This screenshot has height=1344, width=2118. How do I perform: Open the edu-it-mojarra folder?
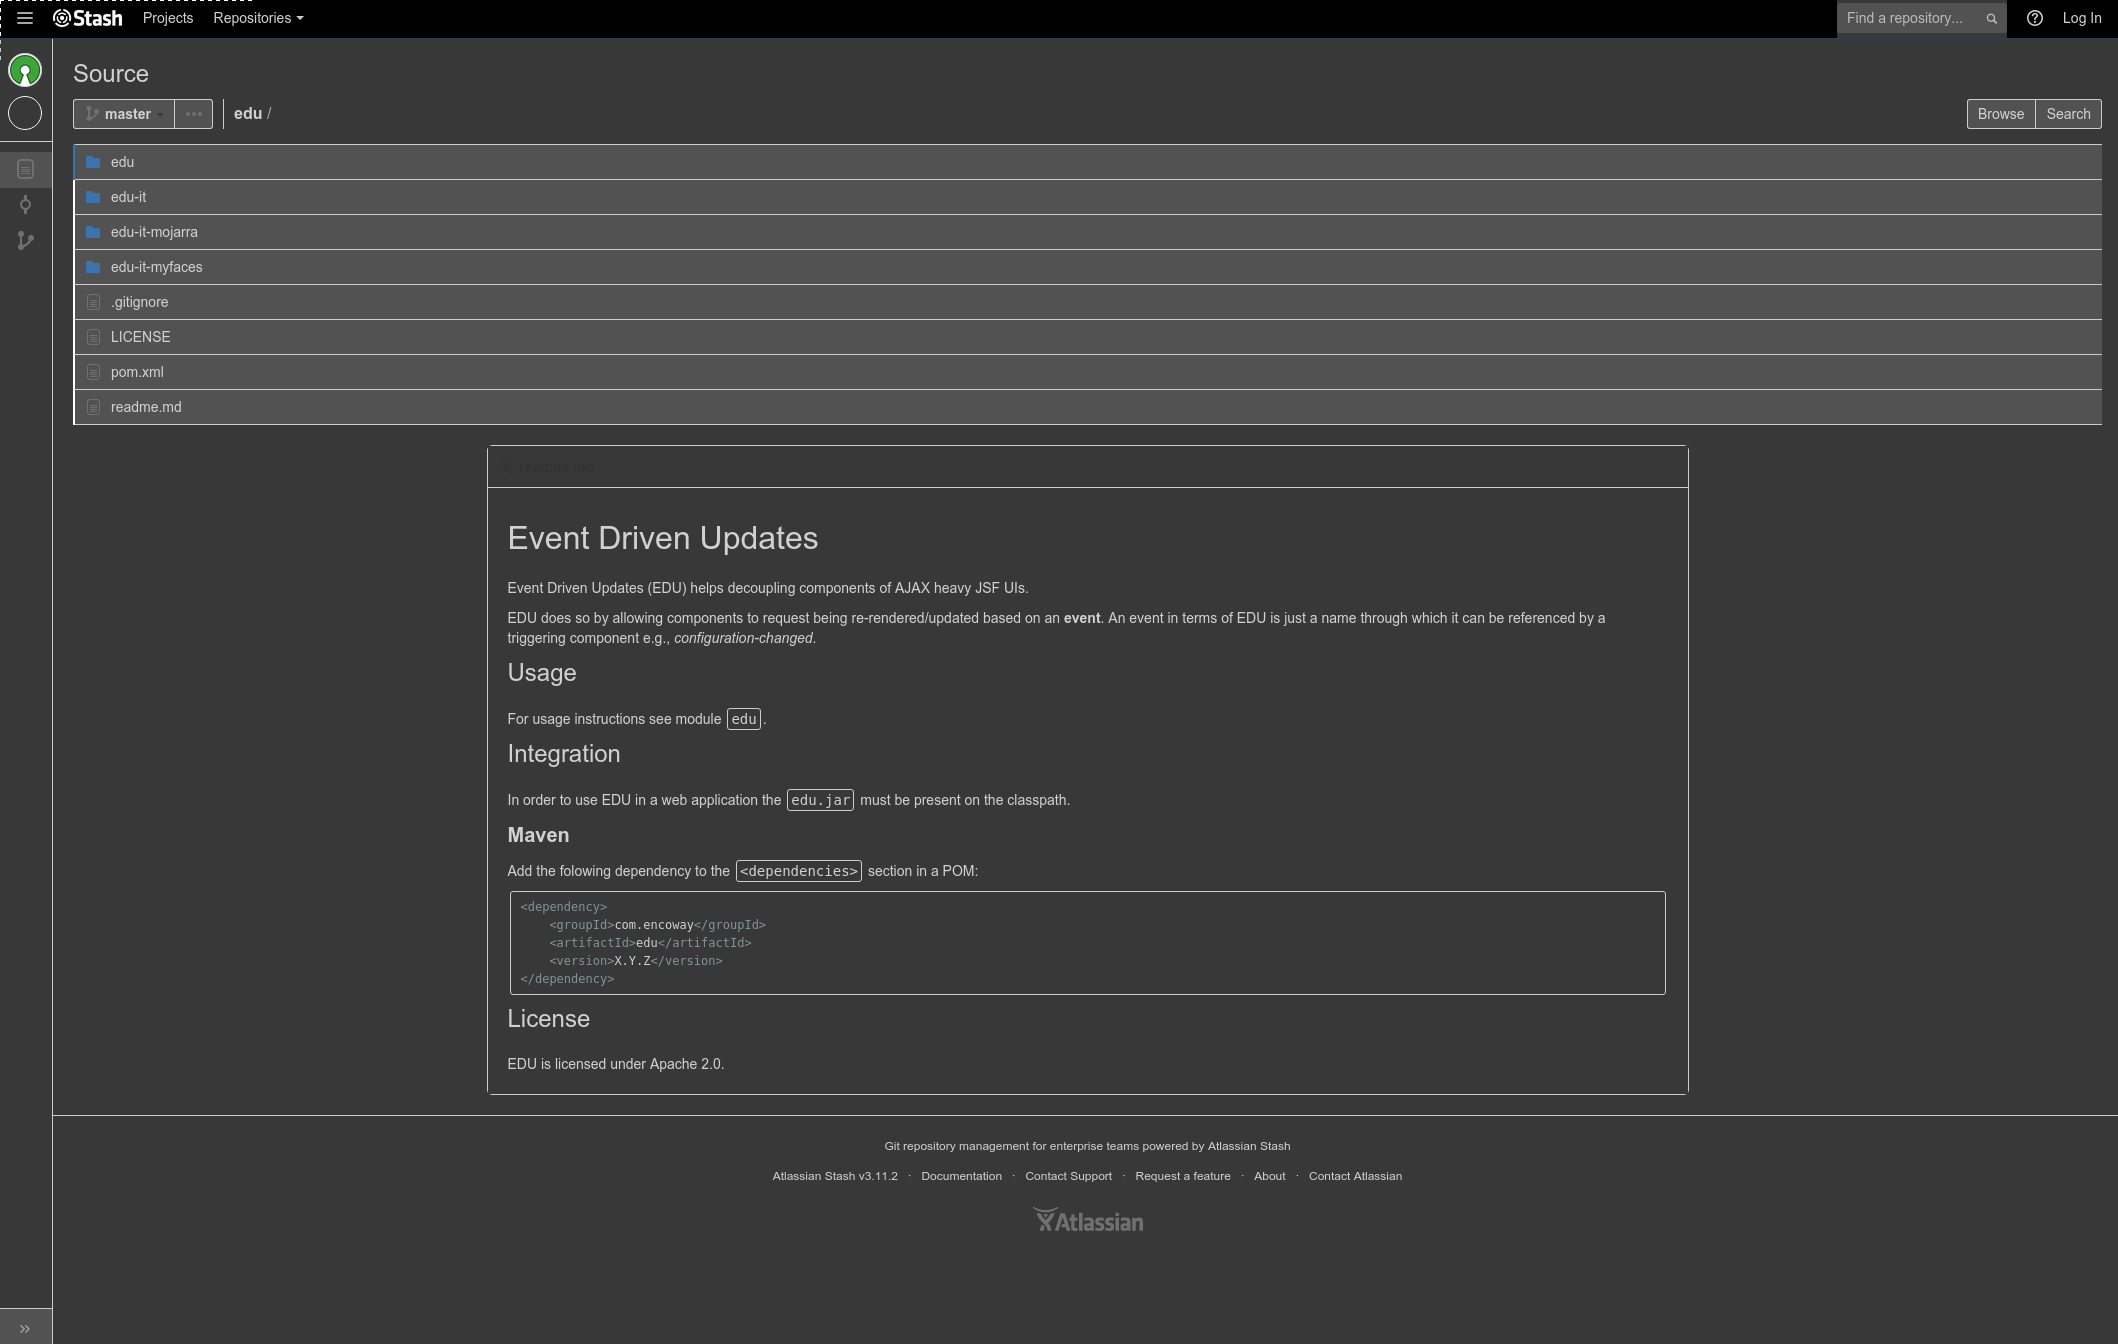[154, 231]
